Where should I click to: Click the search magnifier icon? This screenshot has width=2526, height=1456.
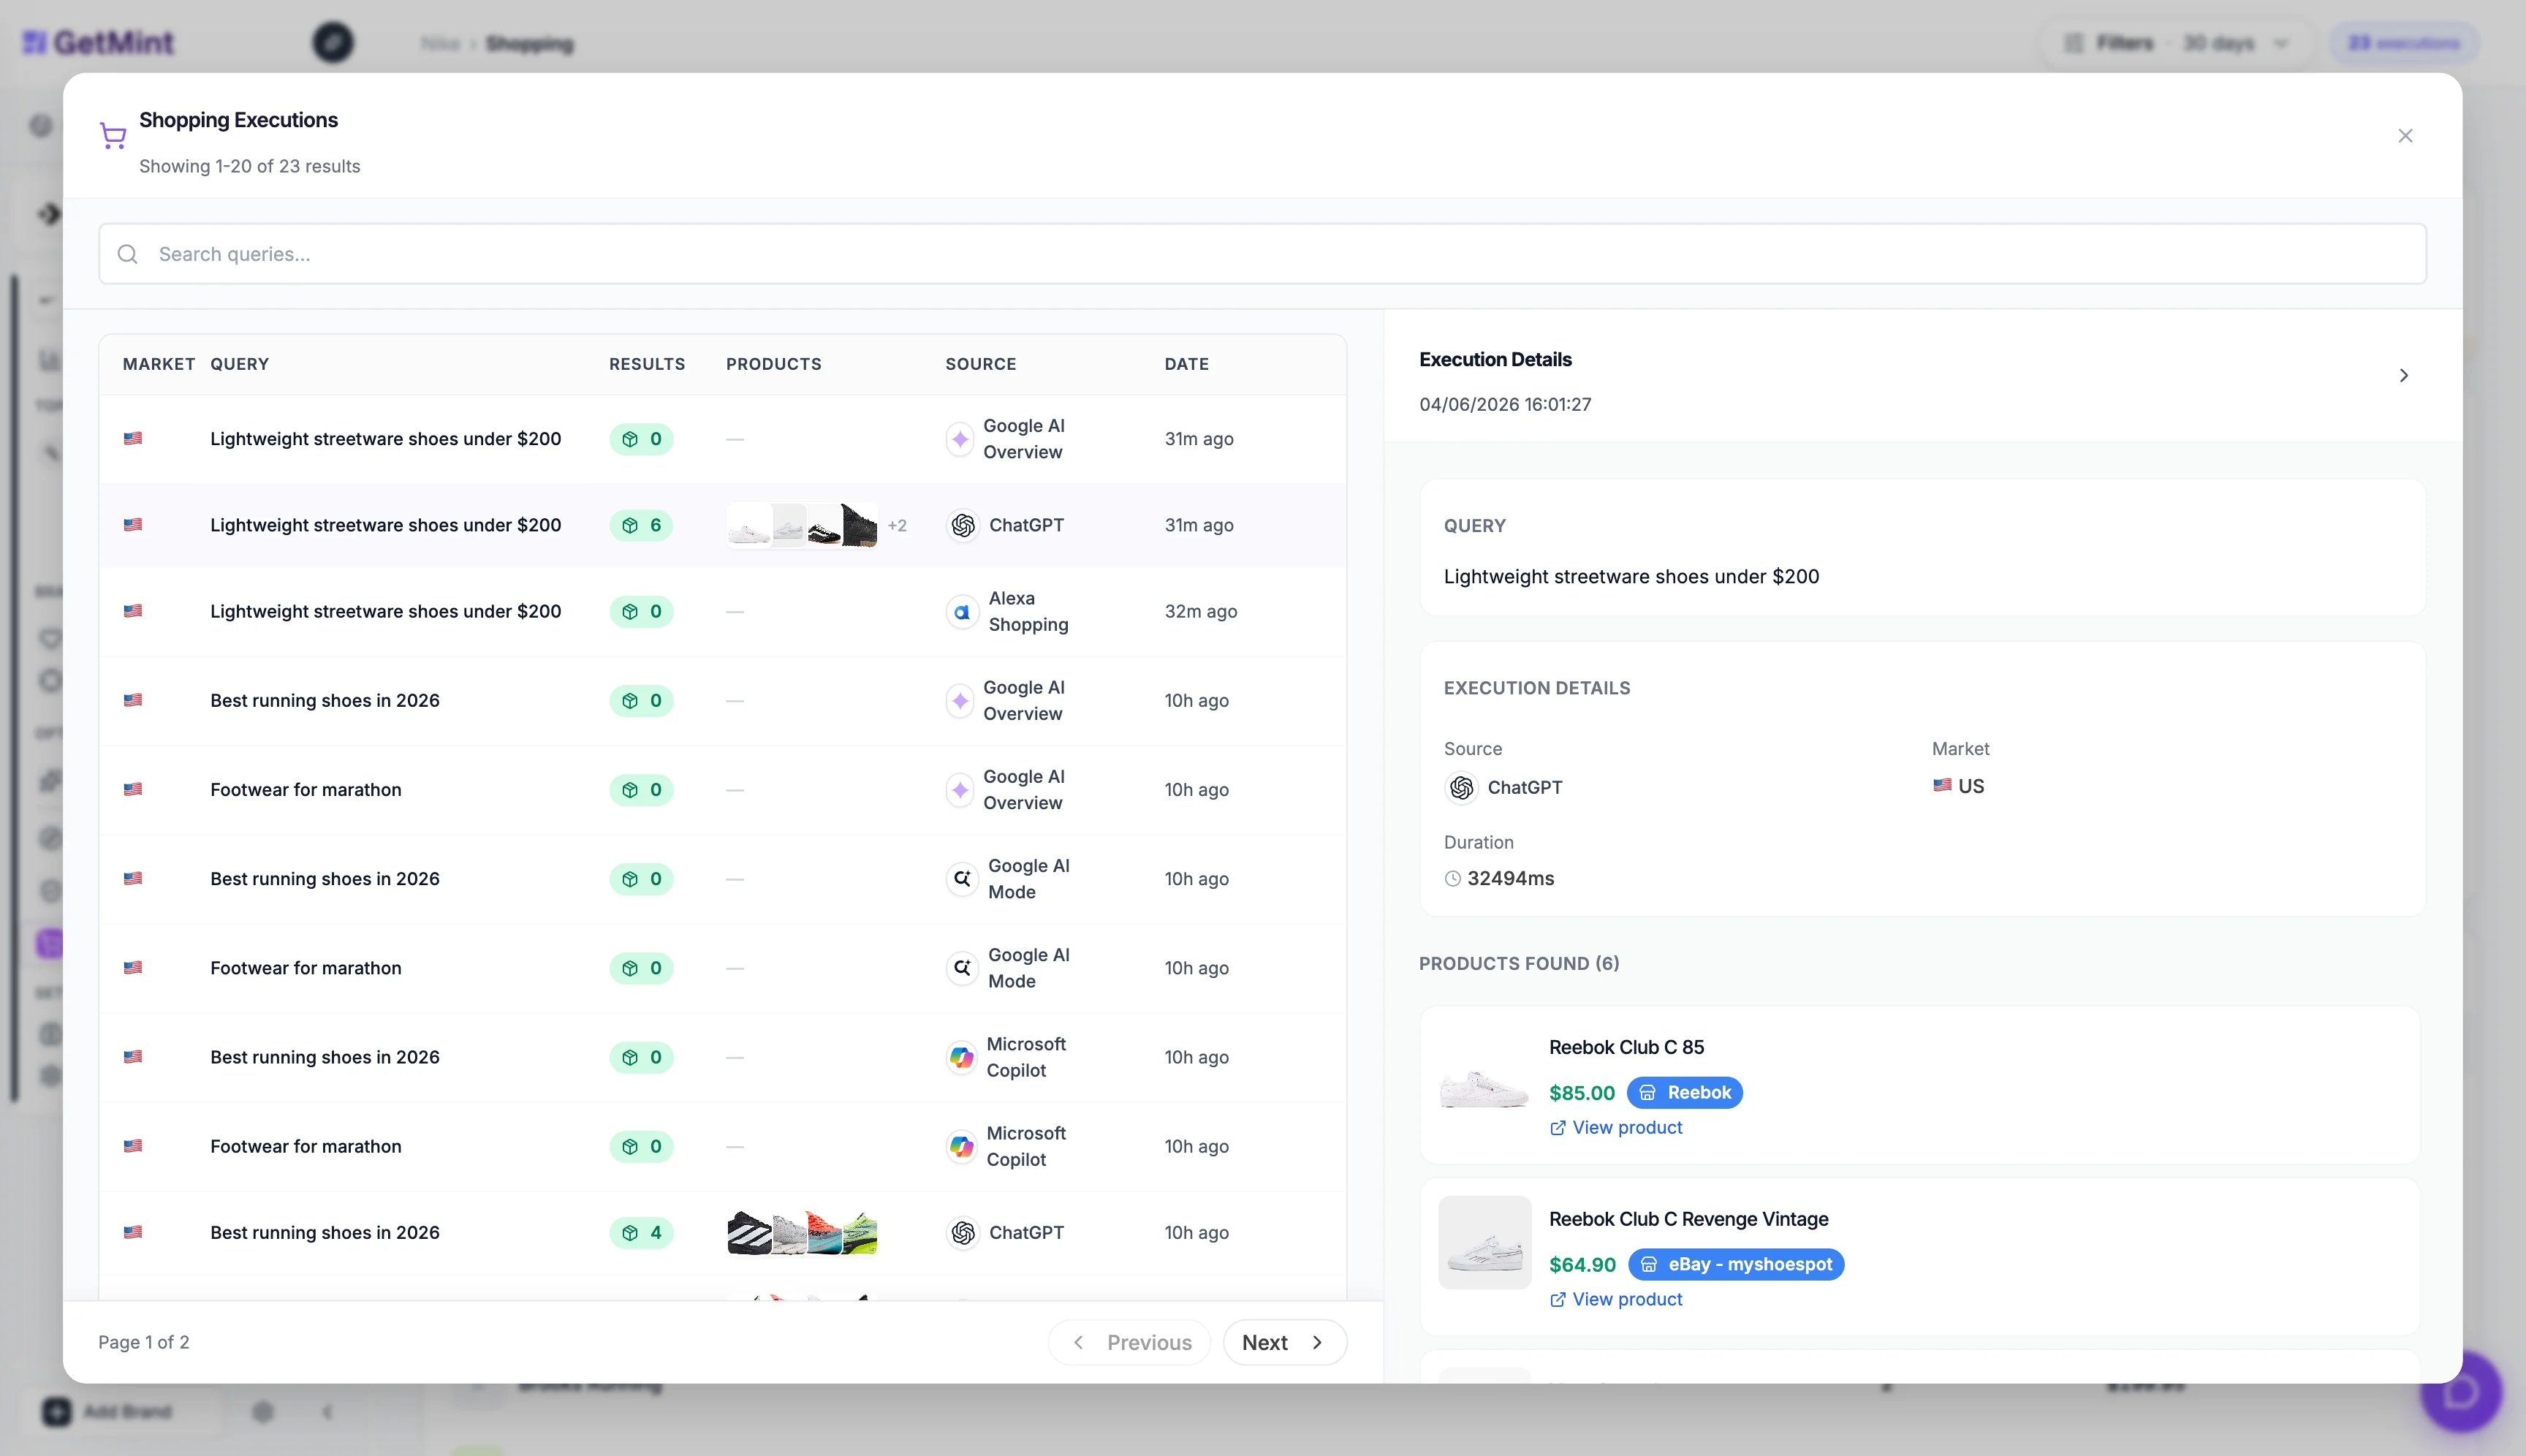128,254
